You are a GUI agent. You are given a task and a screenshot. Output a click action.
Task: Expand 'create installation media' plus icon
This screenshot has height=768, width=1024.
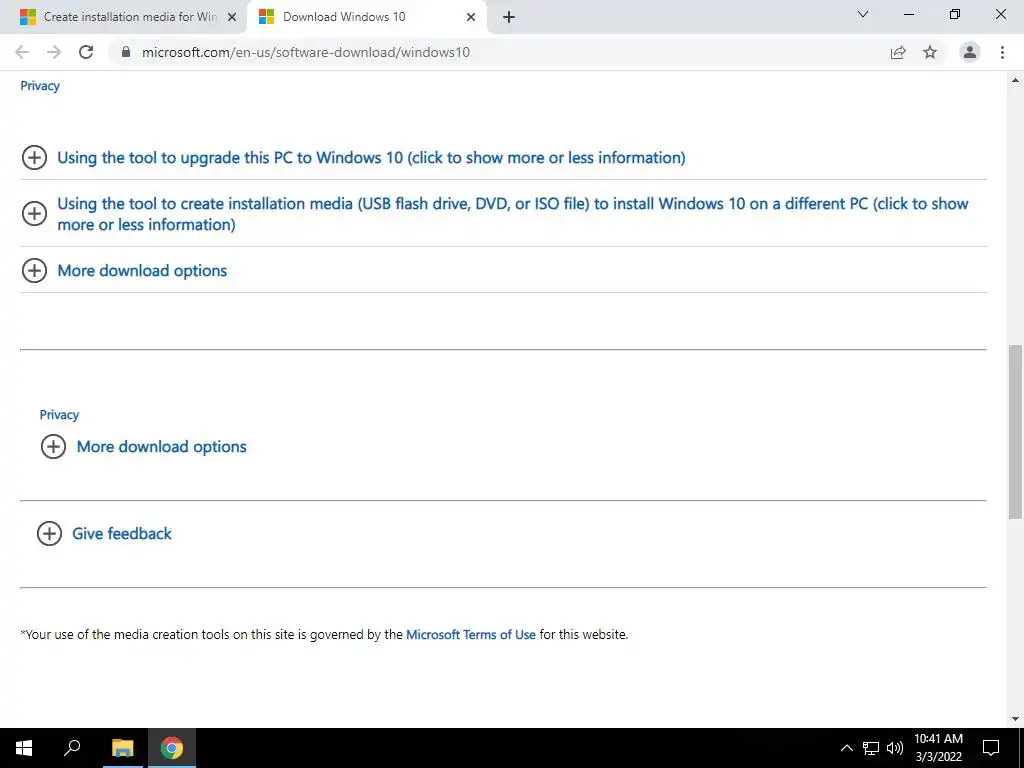pyautogui.click(x=34, y=214)
